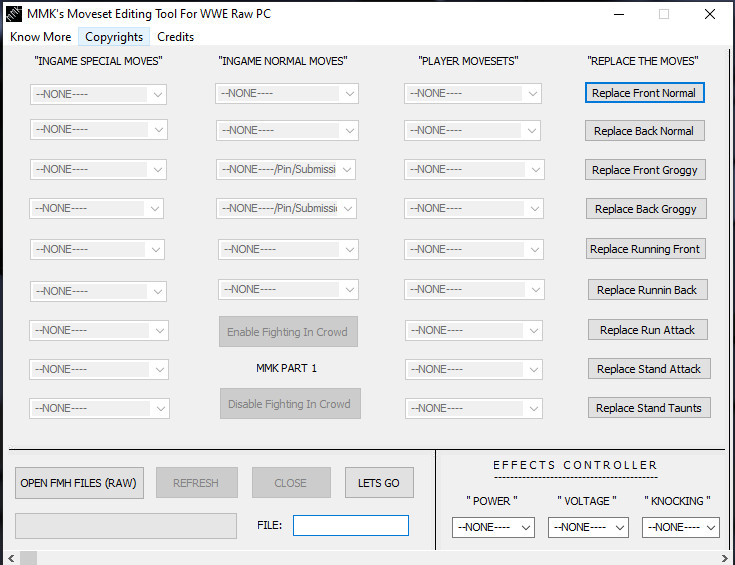This screenshot has height=565, width=735.
Task: Click the REFRESH button
Action: click(x=196, y=483)
